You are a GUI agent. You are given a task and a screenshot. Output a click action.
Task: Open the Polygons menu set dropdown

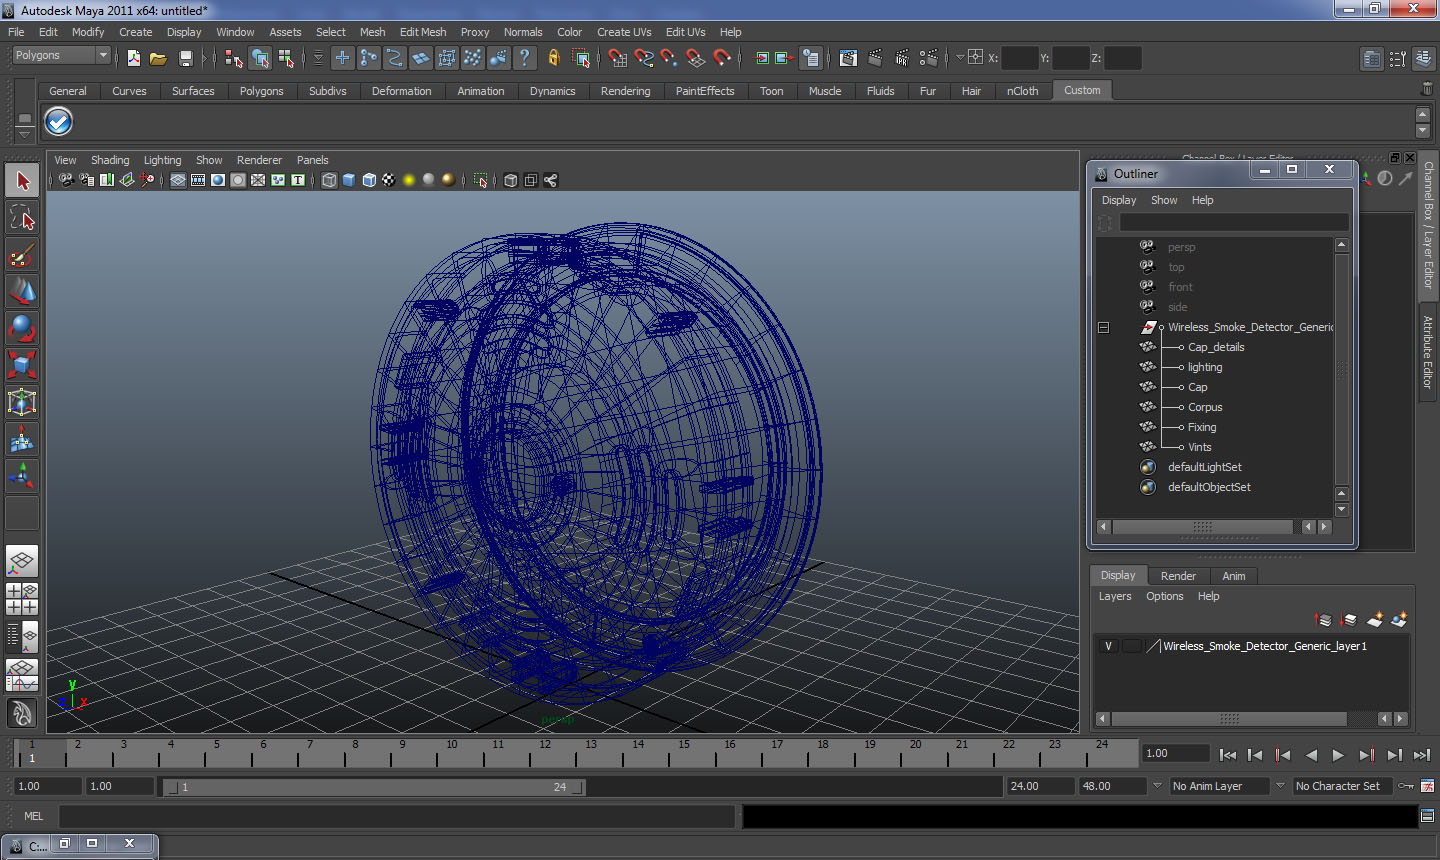click(60, 55)
